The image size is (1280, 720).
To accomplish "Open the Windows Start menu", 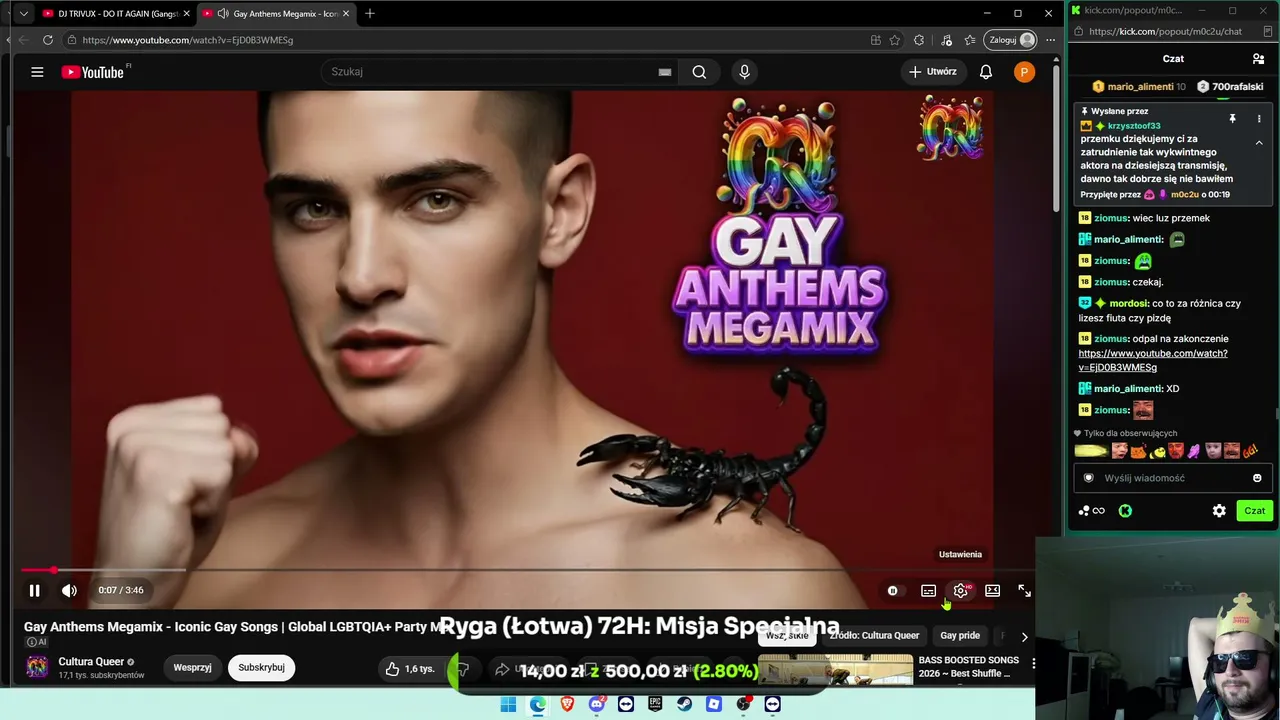I will point(508,704).
